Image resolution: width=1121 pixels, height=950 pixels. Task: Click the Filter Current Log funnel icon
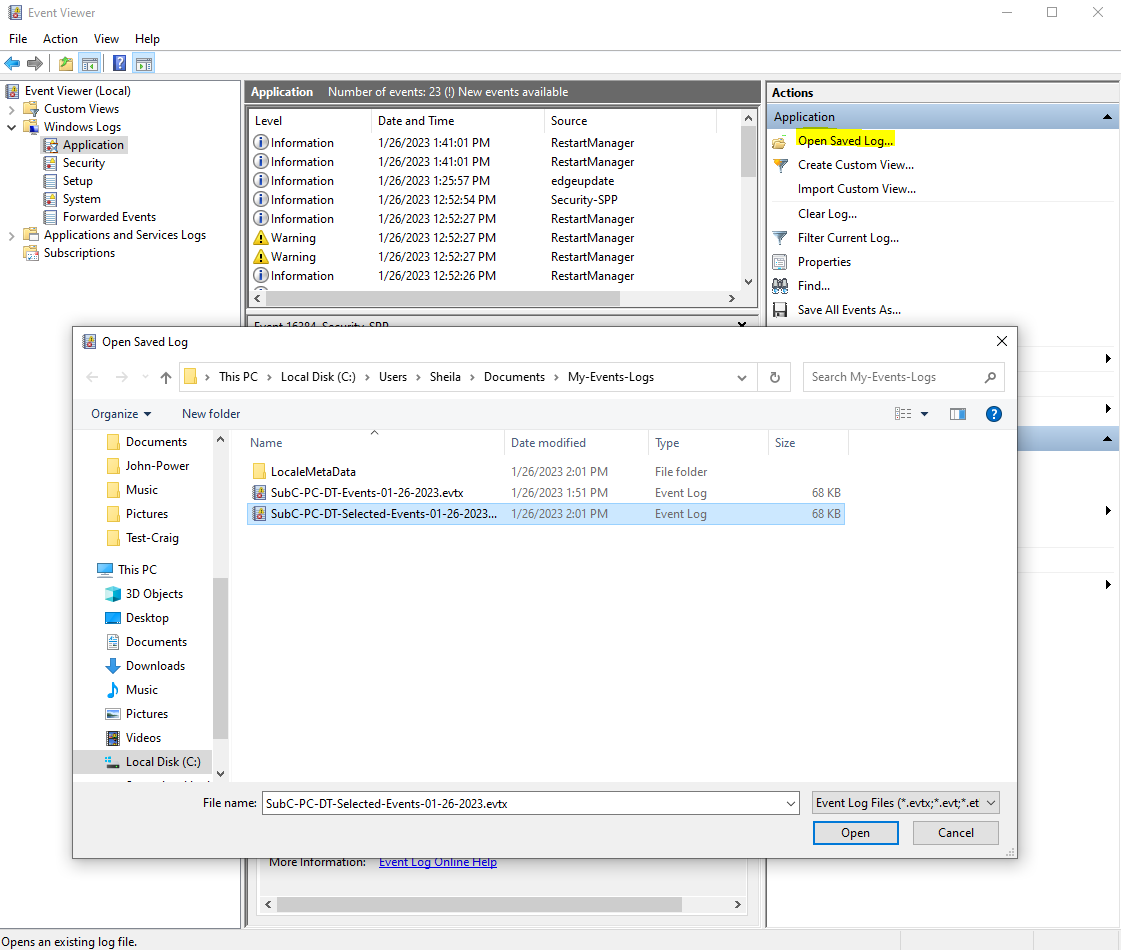[780, 238]
